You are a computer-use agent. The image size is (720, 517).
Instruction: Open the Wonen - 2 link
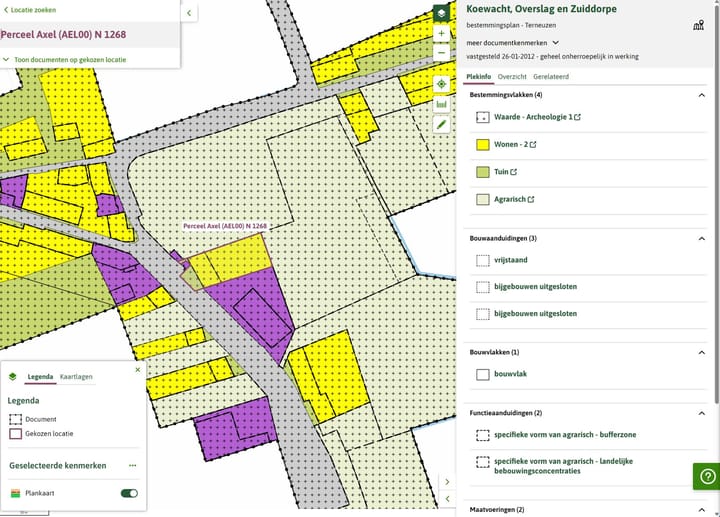(x=514, y=144)
